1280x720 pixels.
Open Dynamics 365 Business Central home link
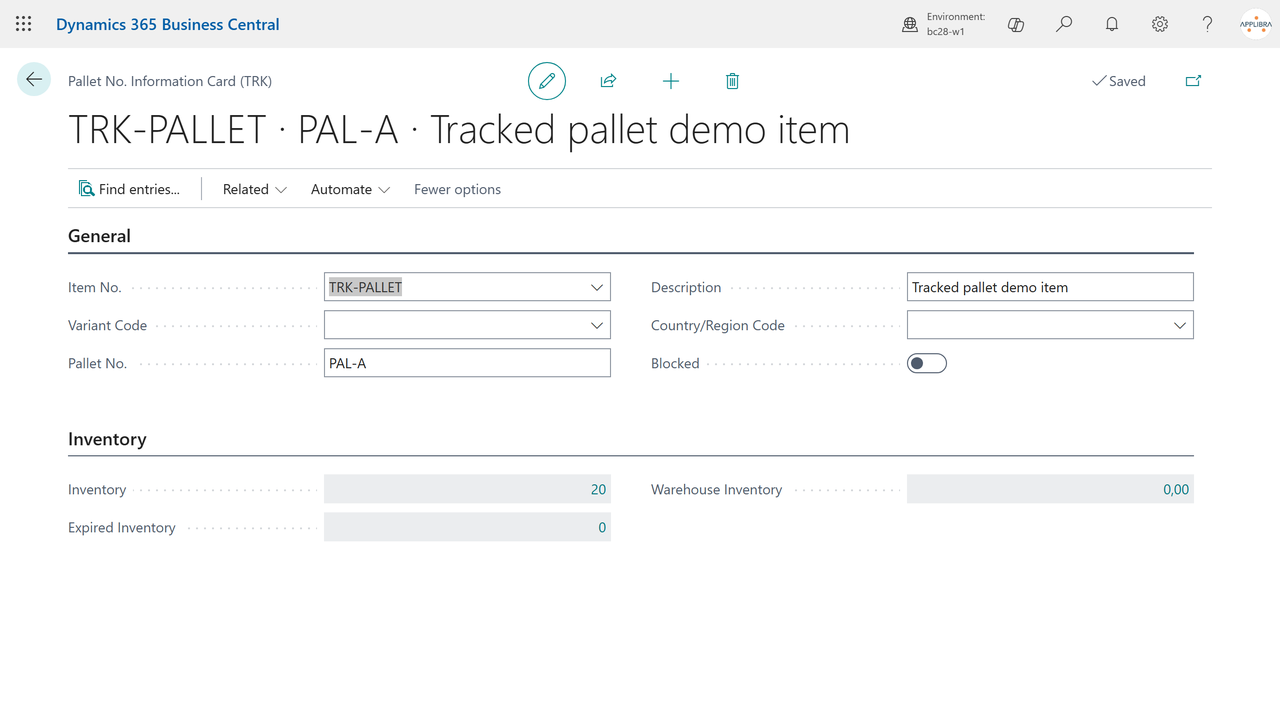[x=168, y=24]
